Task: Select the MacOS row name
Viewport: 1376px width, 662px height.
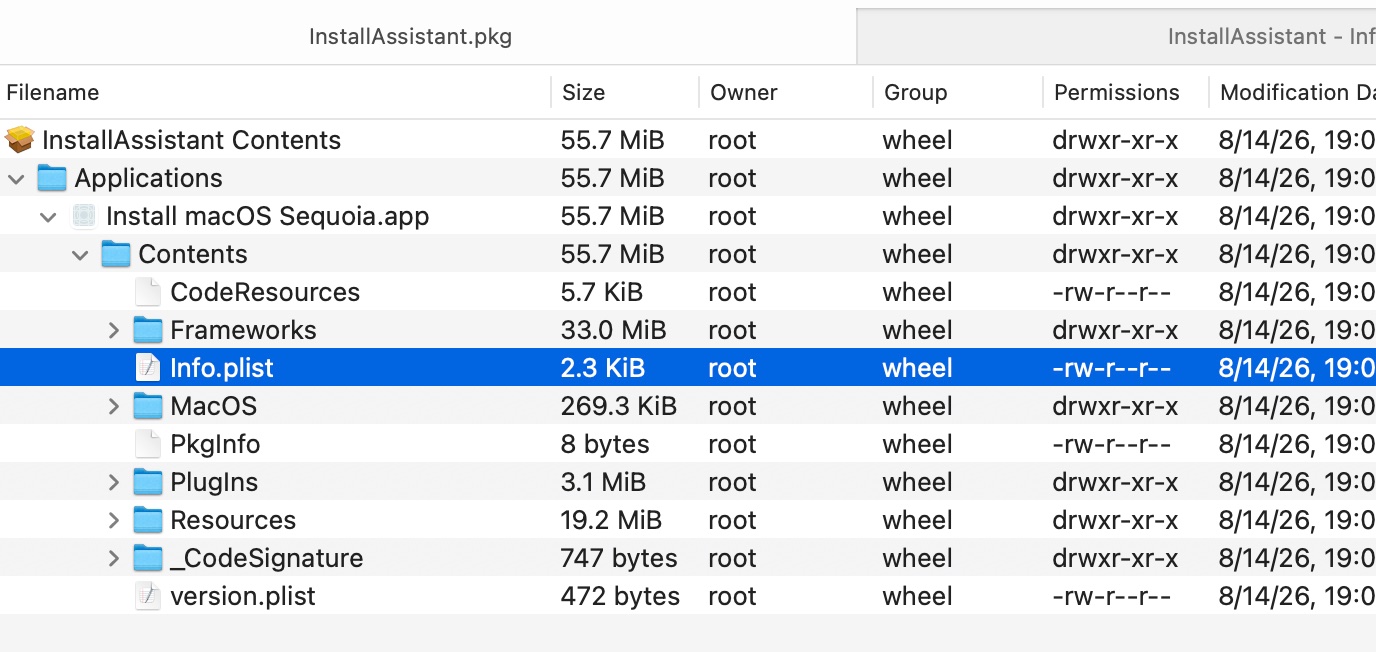Action: pyautogui.click(x=214, y=406)
